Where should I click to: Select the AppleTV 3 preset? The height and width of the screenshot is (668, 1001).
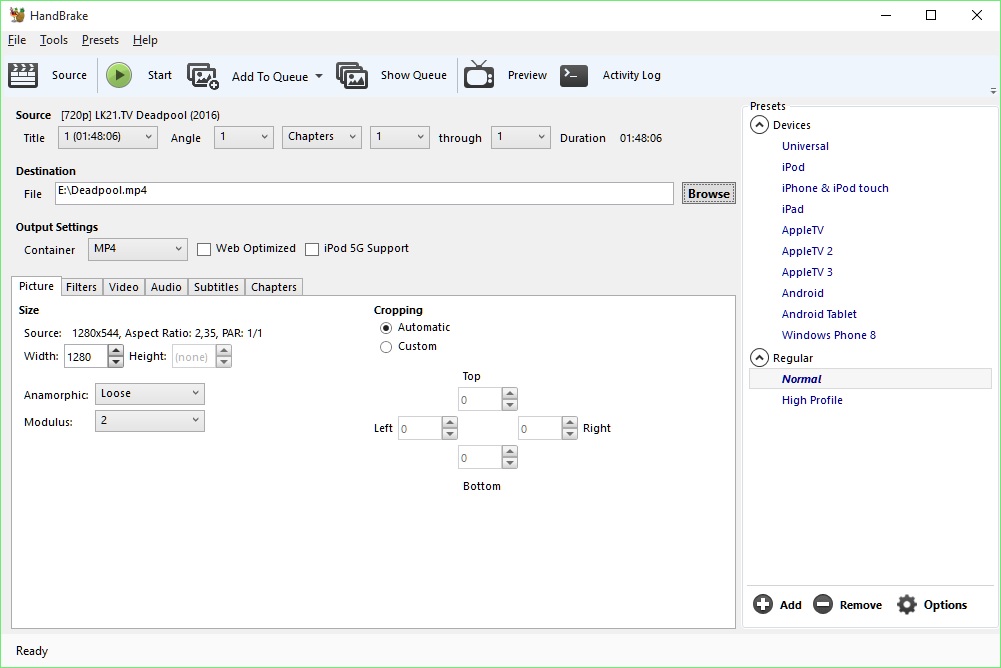coord(807,273)
